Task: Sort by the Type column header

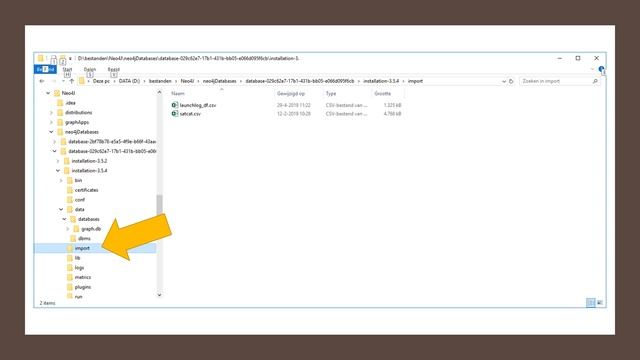Action: tap(331, 93)
